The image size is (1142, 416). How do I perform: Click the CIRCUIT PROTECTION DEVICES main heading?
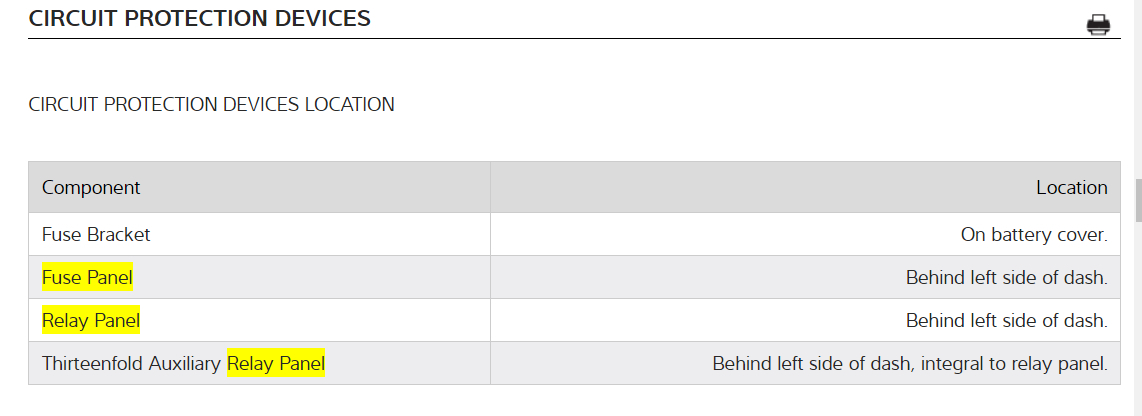[200, 18]
